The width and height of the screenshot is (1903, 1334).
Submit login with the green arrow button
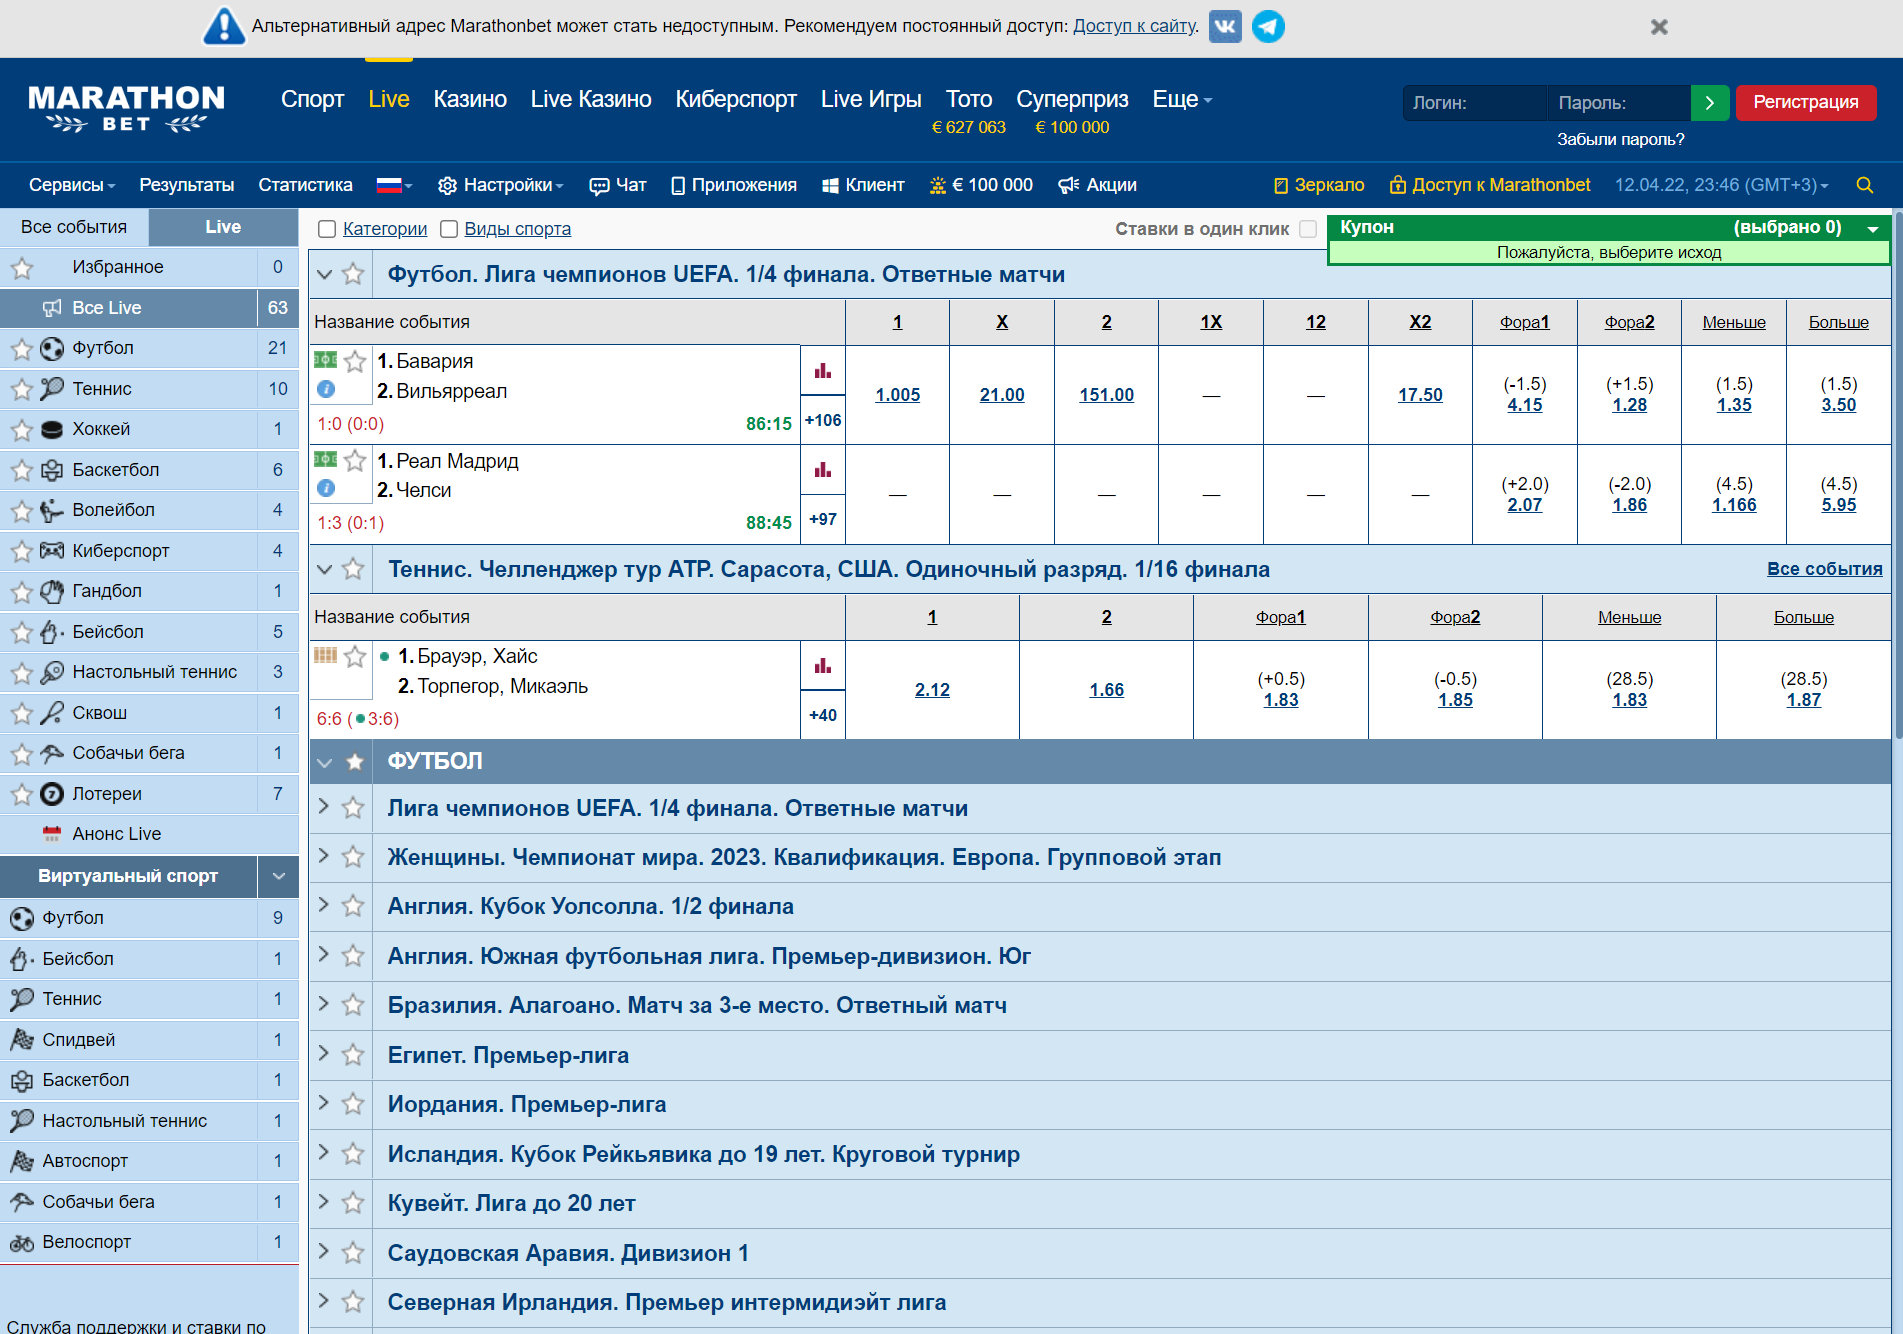click(1710, 102)
